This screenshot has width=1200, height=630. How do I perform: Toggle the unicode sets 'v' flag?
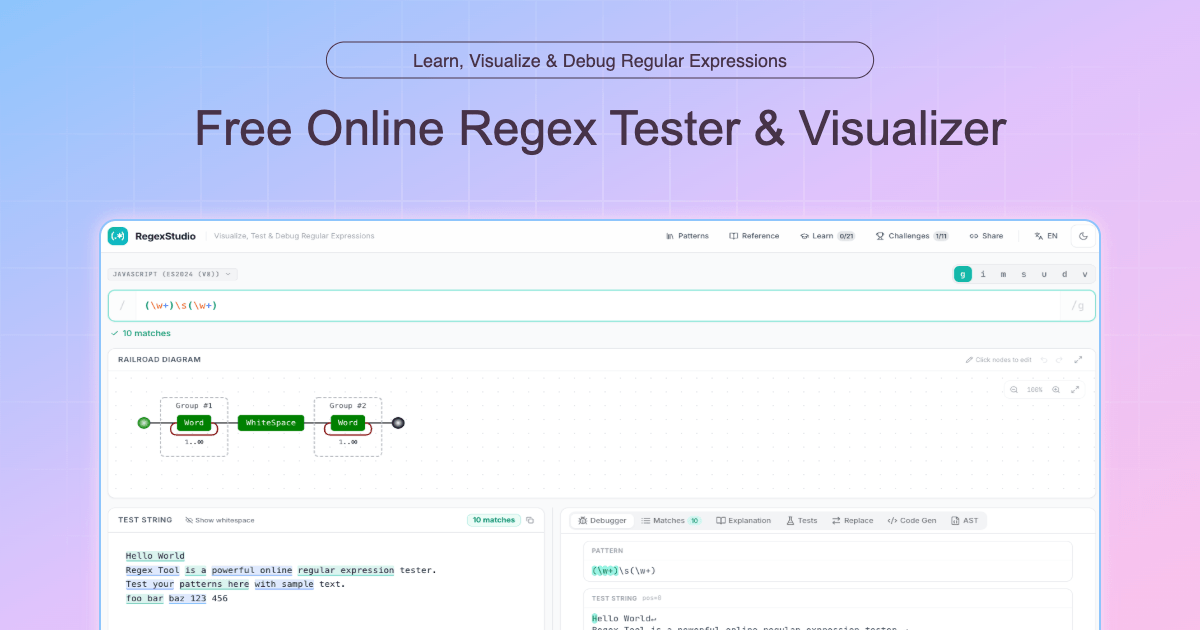tap(1084, 274)
